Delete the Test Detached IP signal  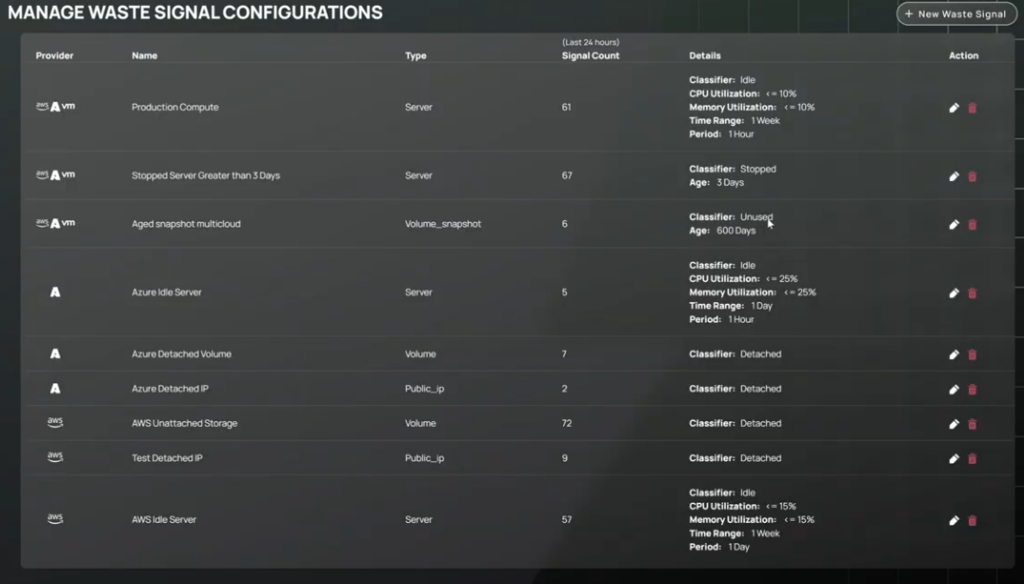(974, 457)
